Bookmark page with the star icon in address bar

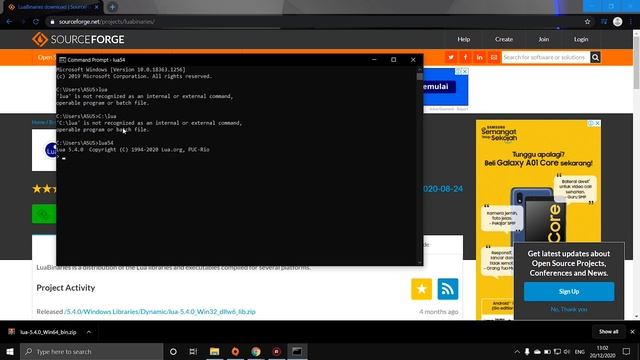point(587,22)
